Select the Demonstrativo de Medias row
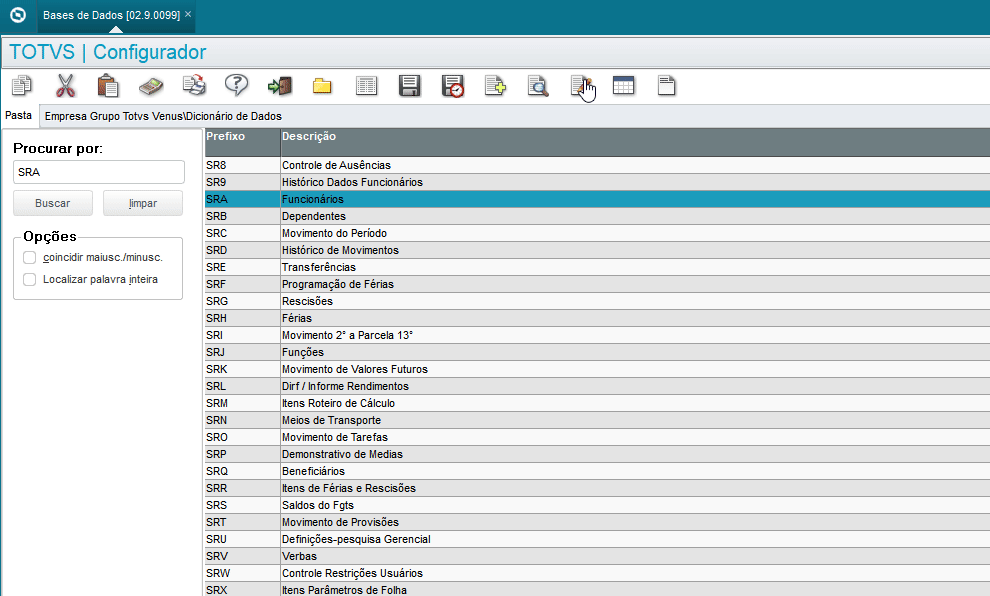 [597, 455]
